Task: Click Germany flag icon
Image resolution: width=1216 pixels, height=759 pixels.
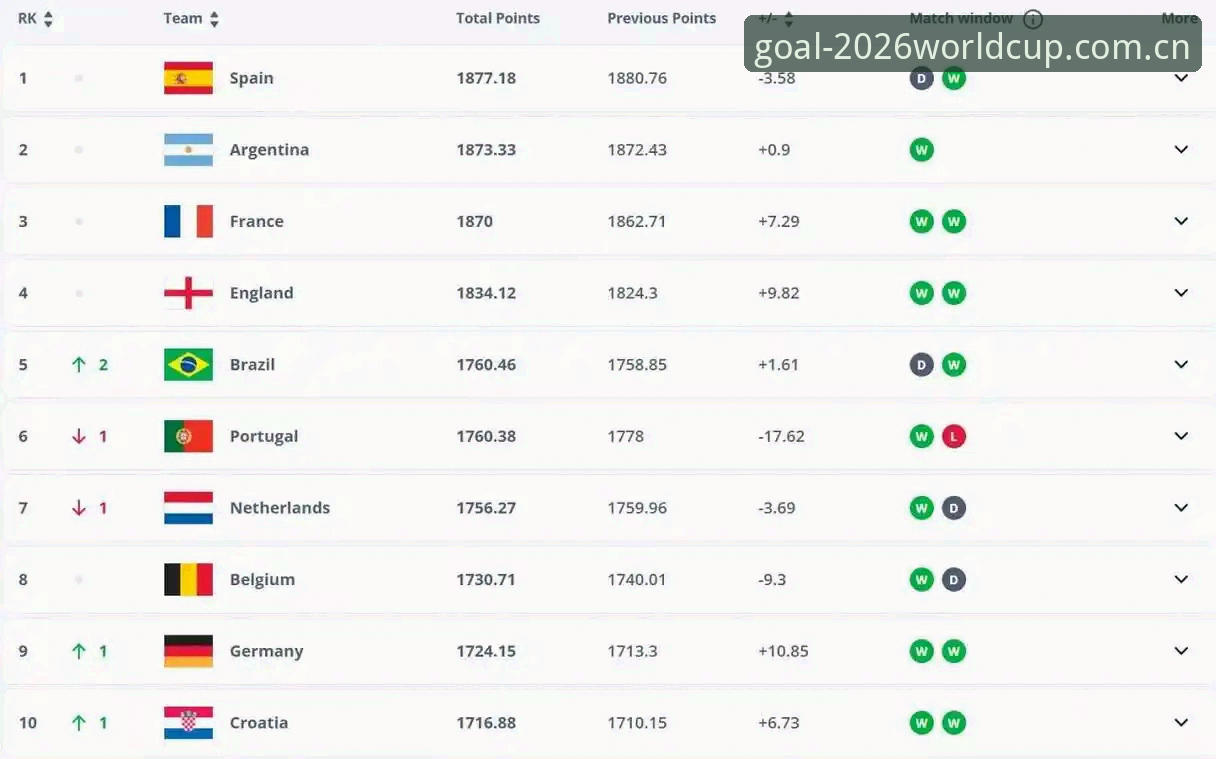Action: 188,651
